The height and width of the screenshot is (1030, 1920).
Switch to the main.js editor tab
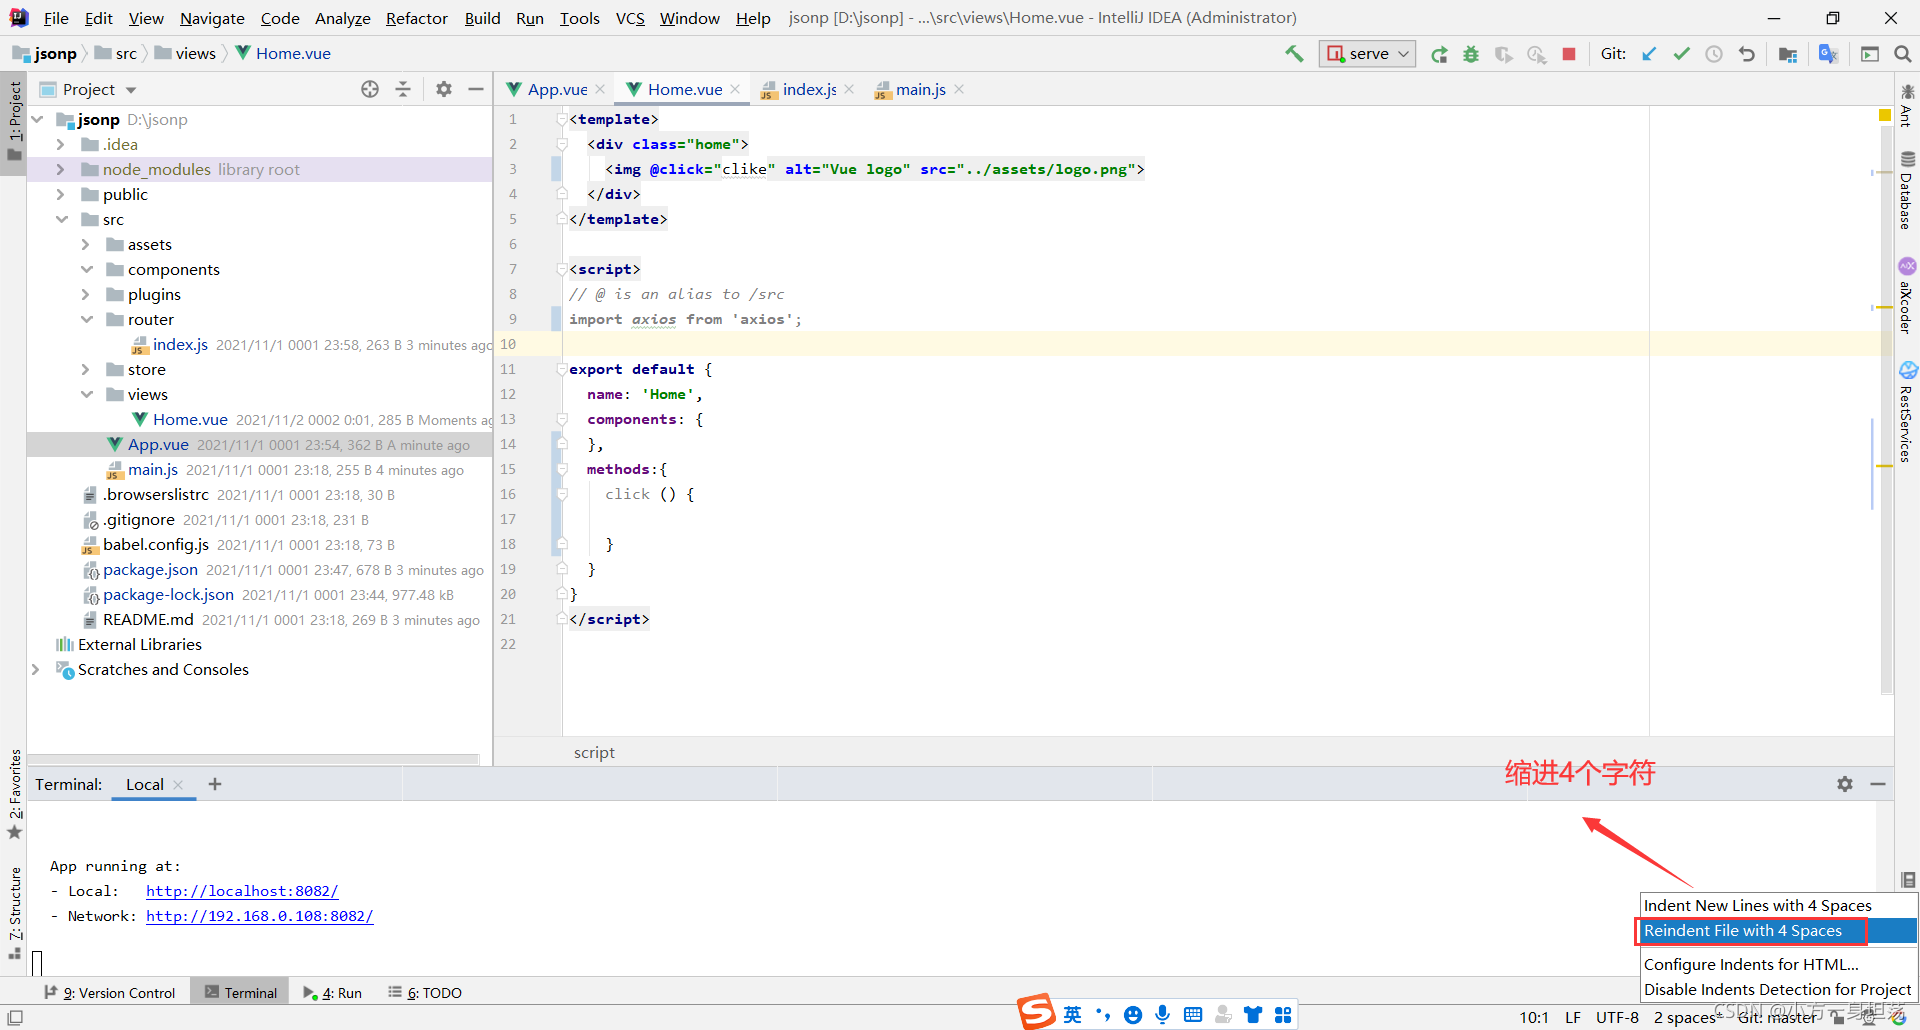coord(919,89)
